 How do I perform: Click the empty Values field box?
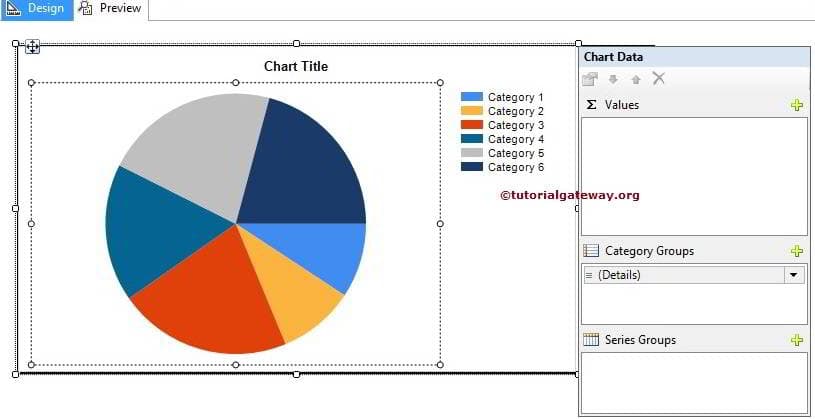[694, 176]
